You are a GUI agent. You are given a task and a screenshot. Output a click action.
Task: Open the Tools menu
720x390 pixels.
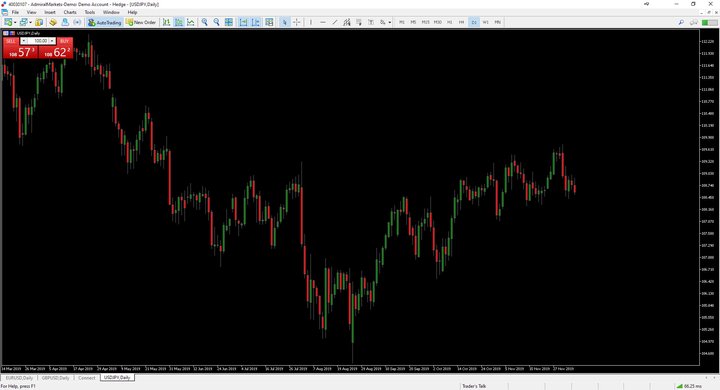(x=90, y=12)
